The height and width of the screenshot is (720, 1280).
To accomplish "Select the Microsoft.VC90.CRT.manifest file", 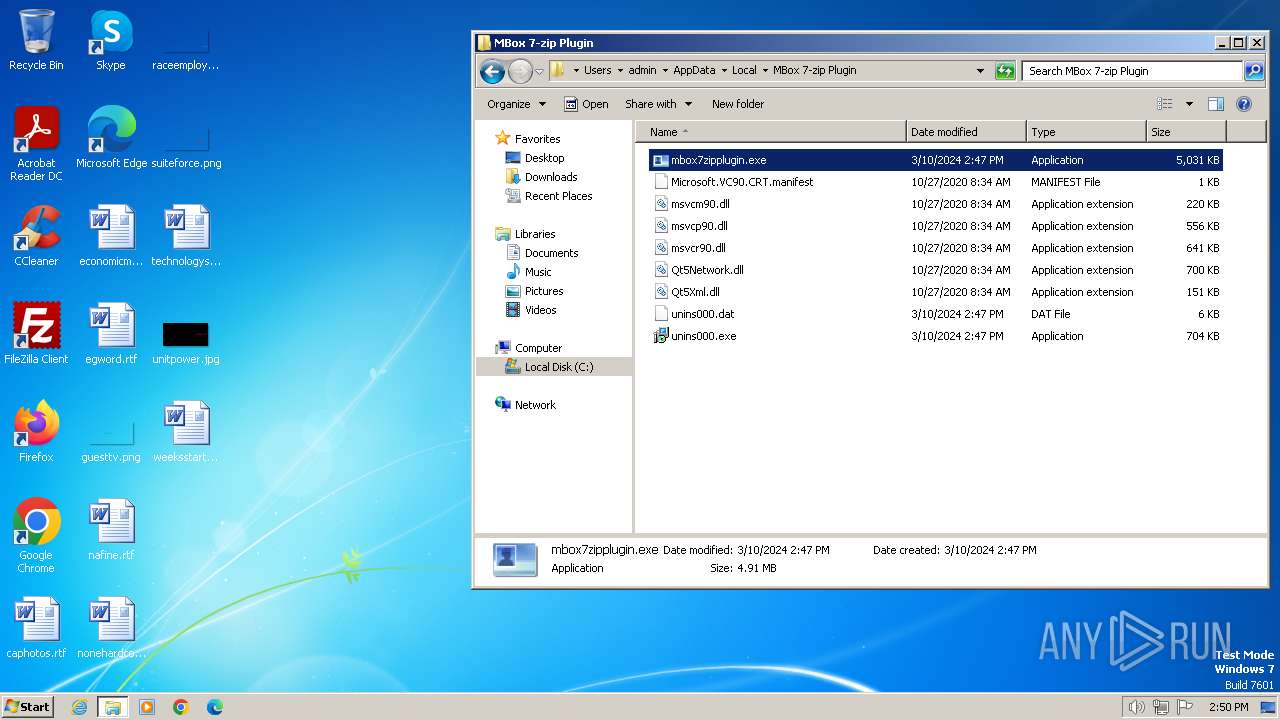I will [x=742, y=182].
